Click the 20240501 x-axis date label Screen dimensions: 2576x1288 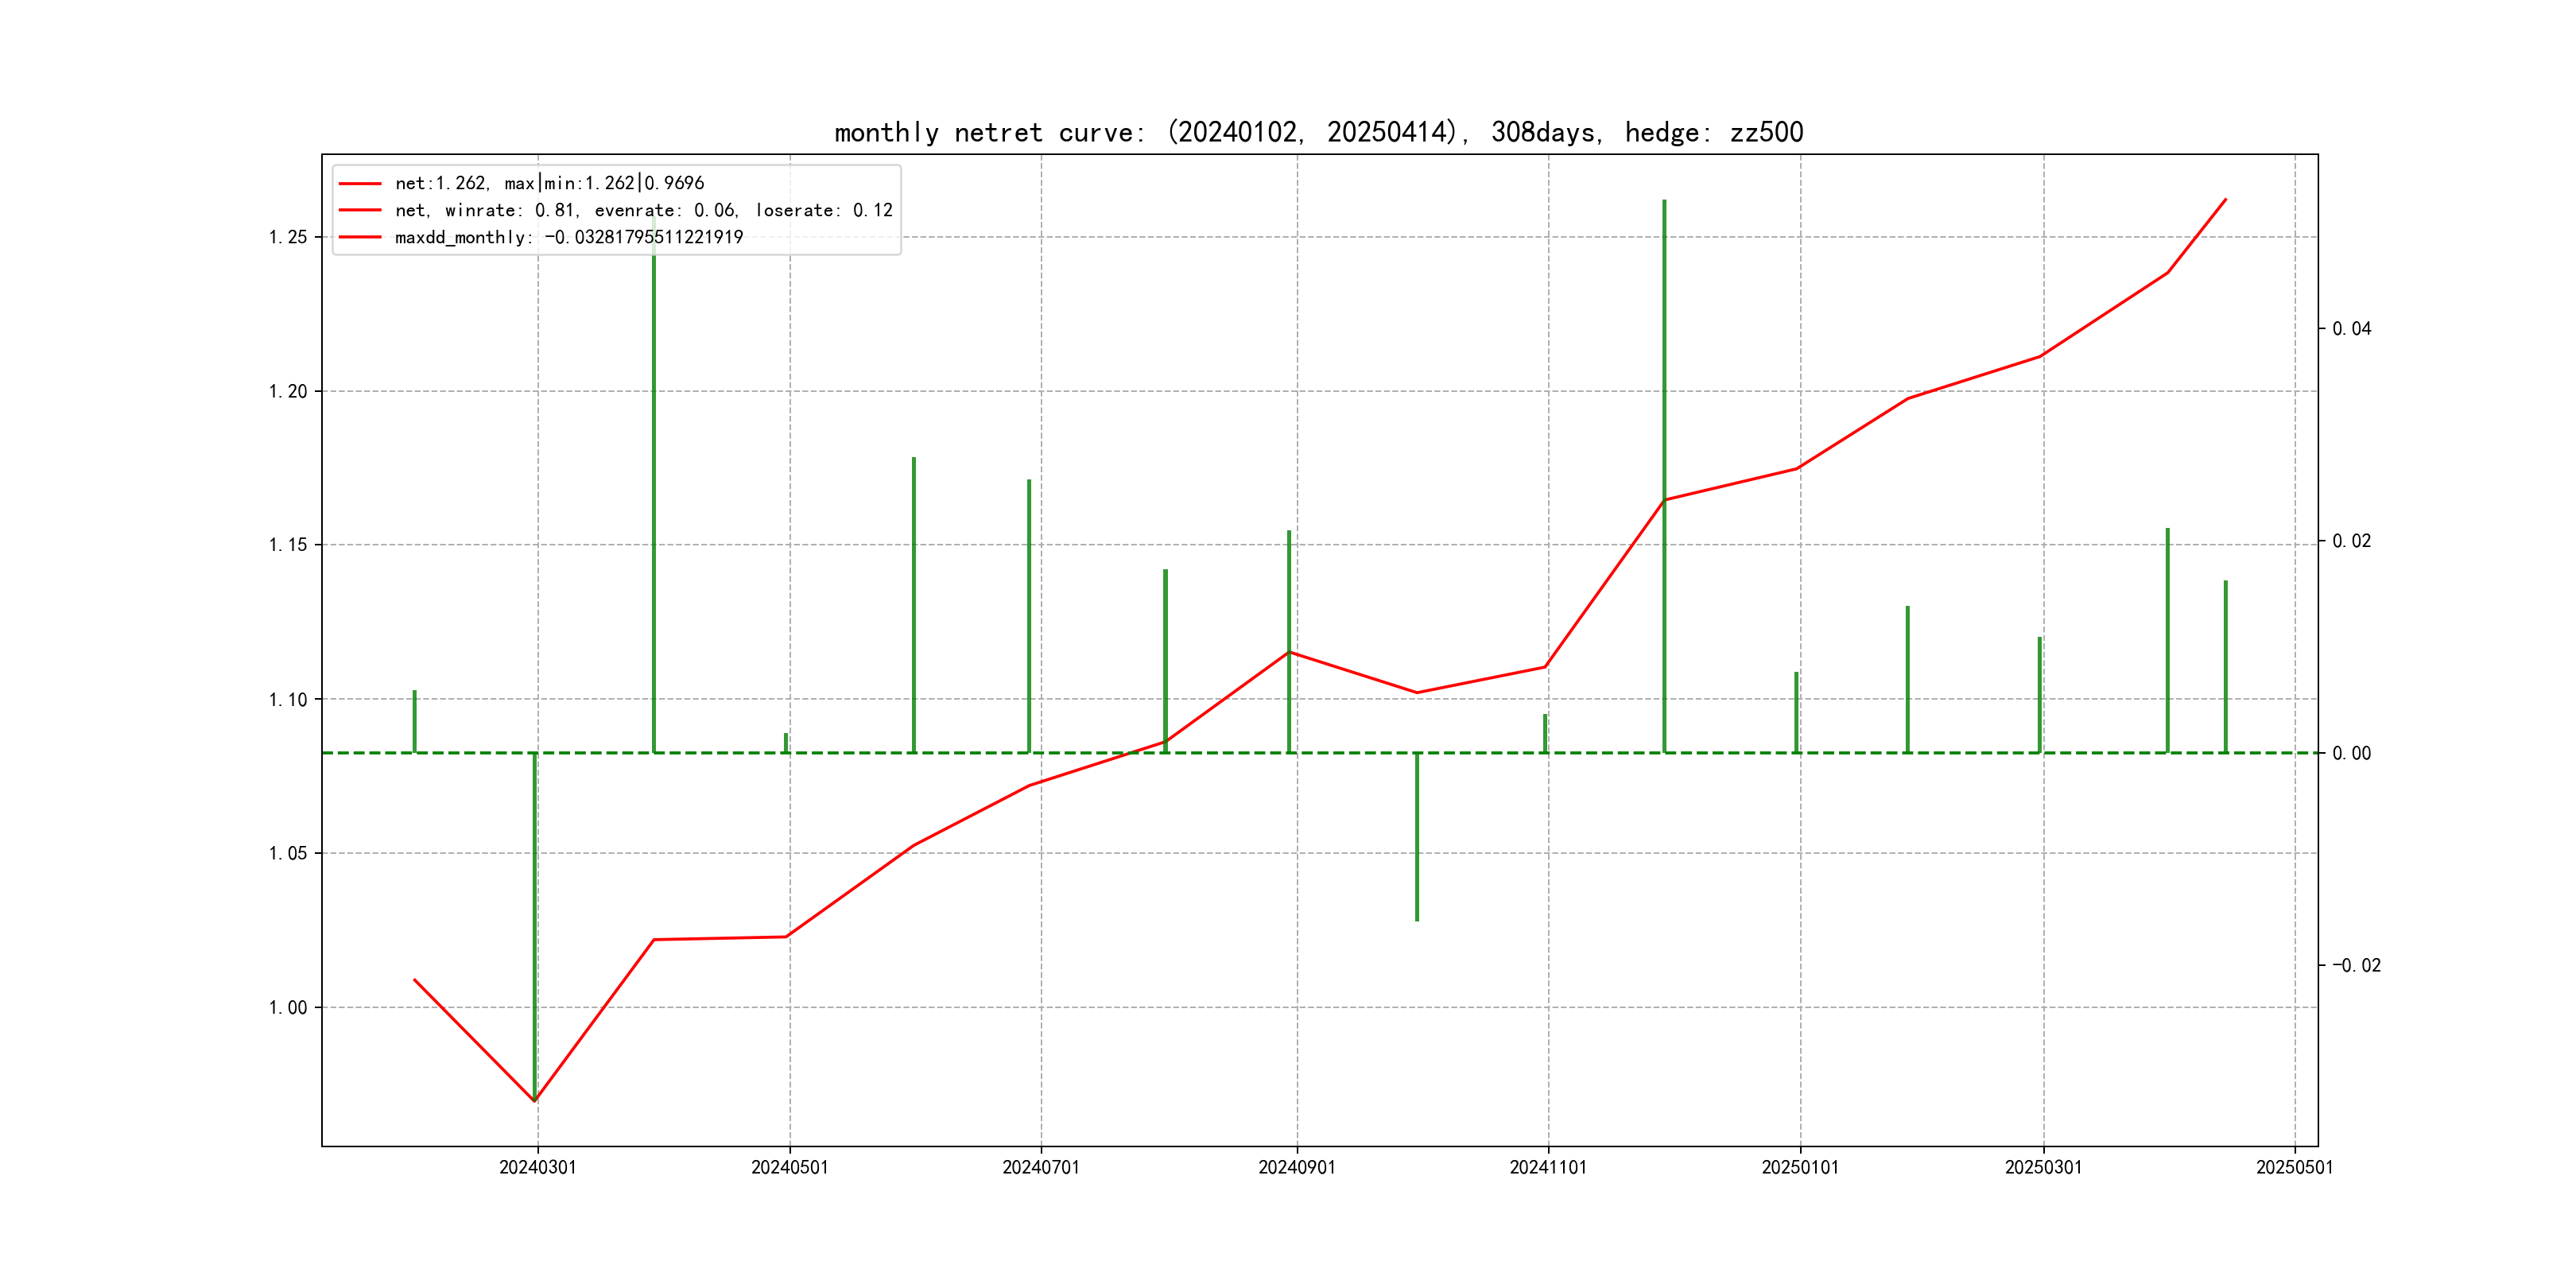point(789,1167)
